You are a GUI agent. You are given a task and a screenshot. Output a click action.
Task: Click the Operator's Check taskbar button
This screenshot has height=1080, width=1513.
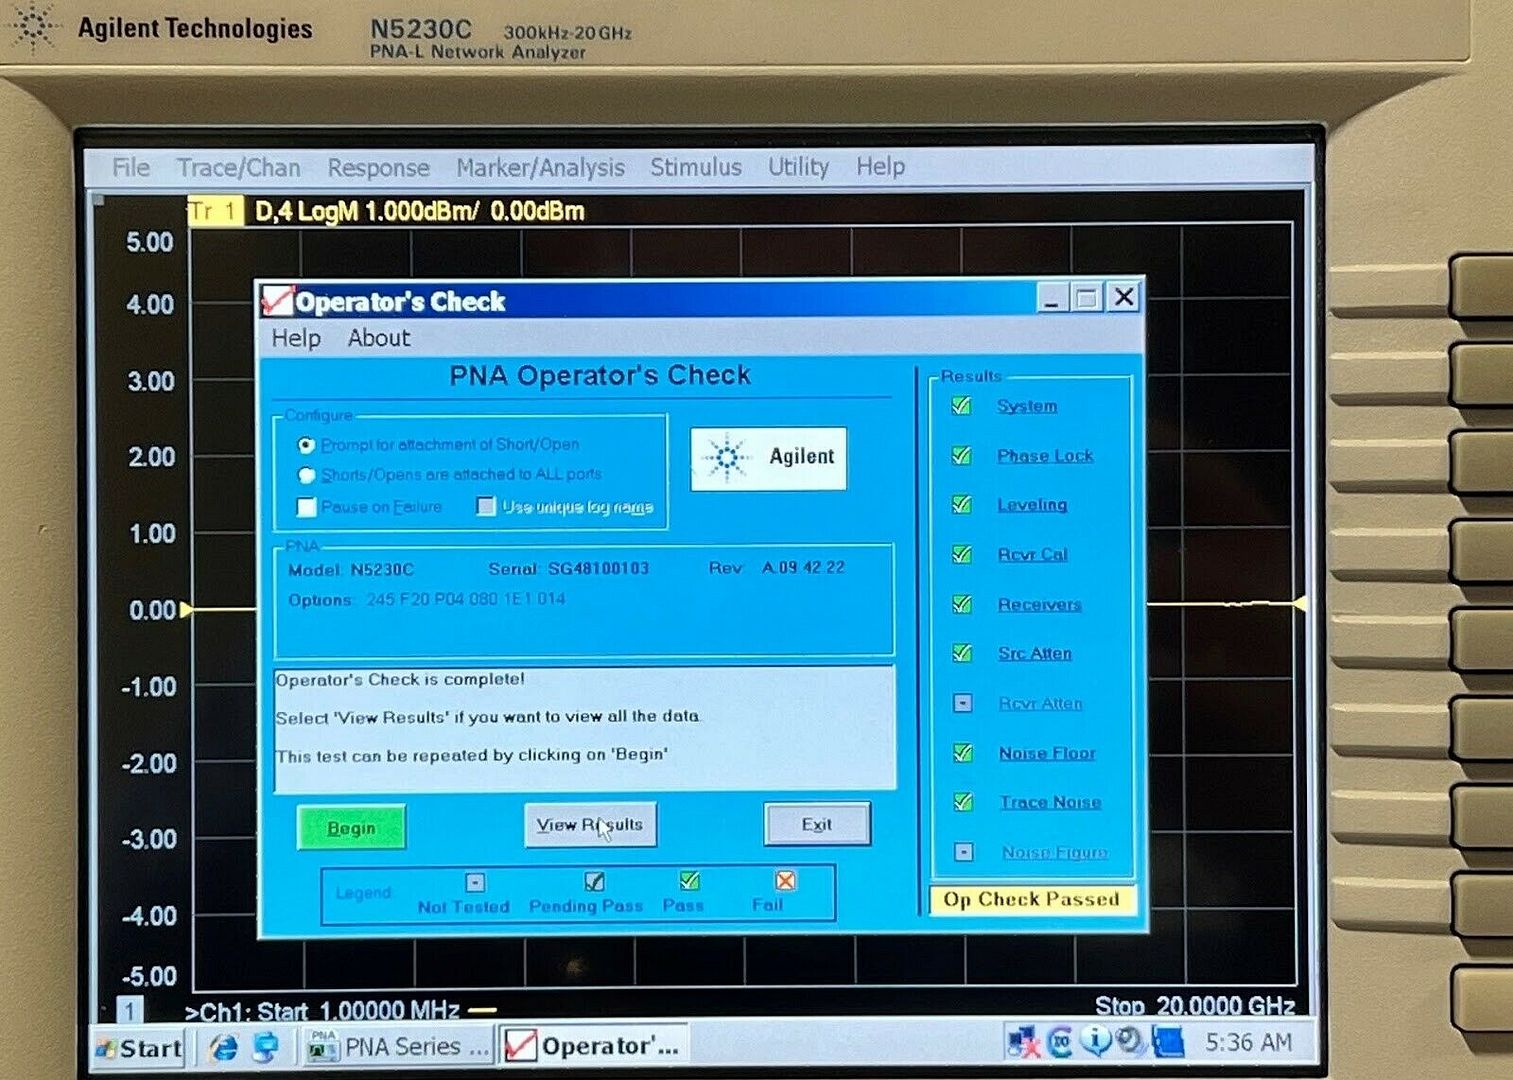(x=595, y=1046)
